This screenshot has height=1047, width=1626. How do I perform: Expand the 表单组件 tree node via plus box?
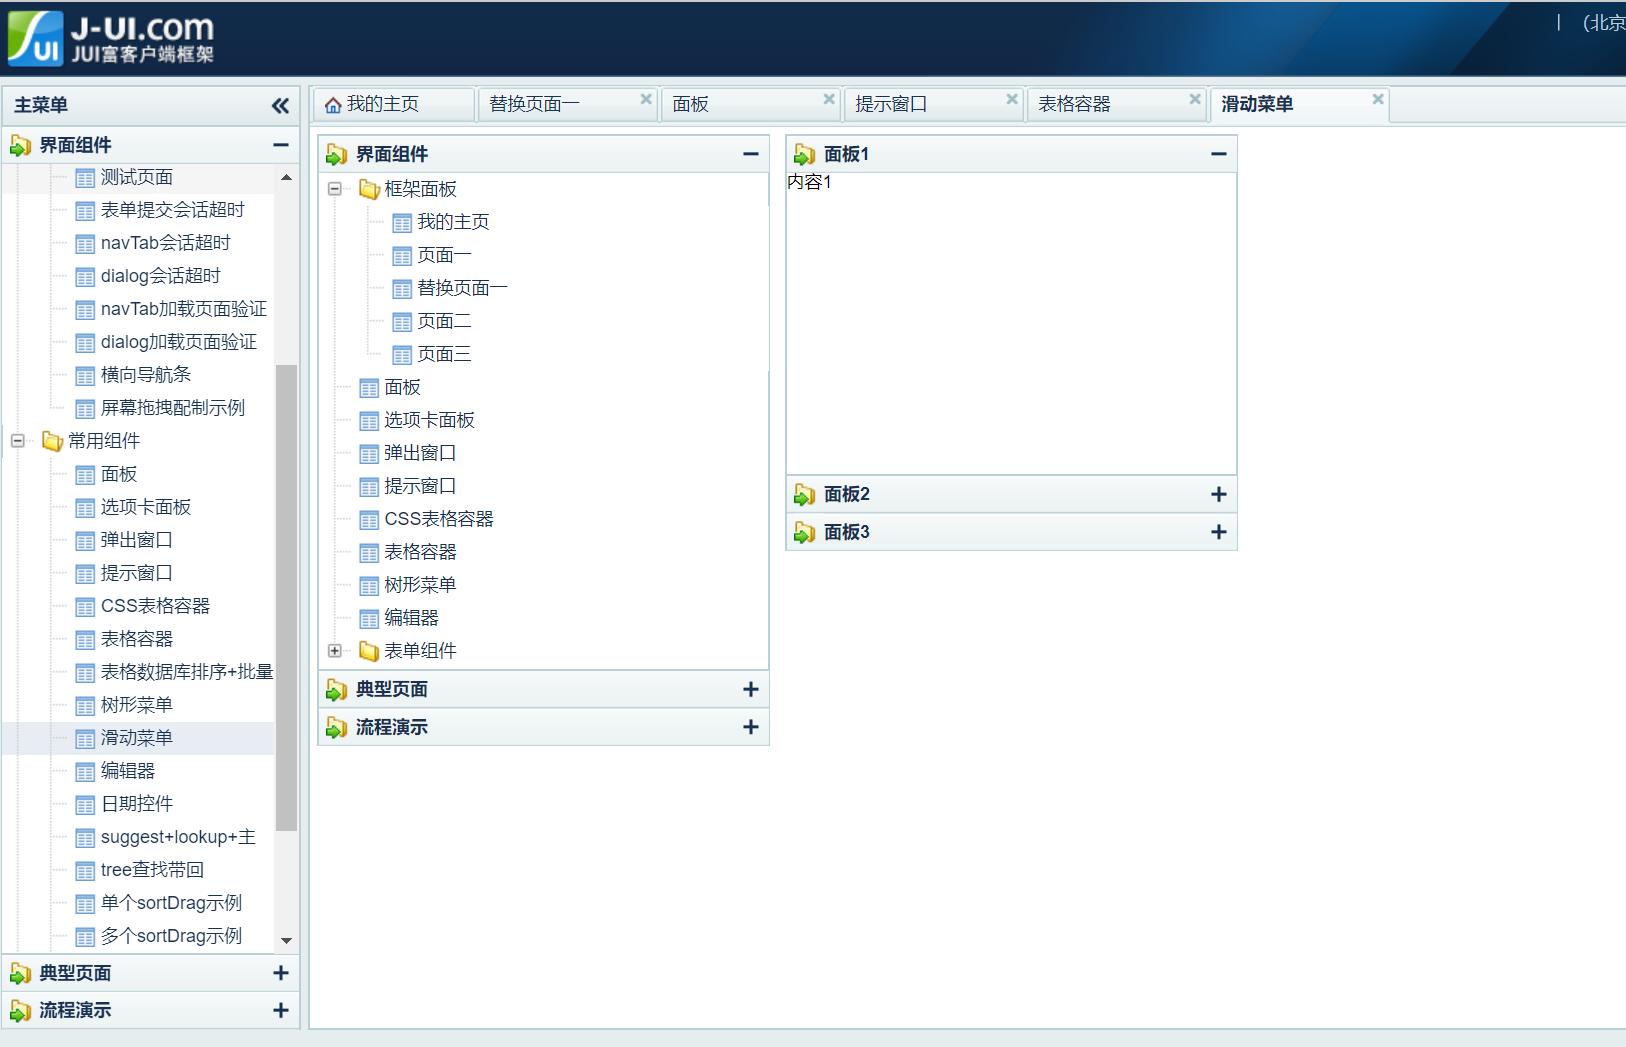336,651
